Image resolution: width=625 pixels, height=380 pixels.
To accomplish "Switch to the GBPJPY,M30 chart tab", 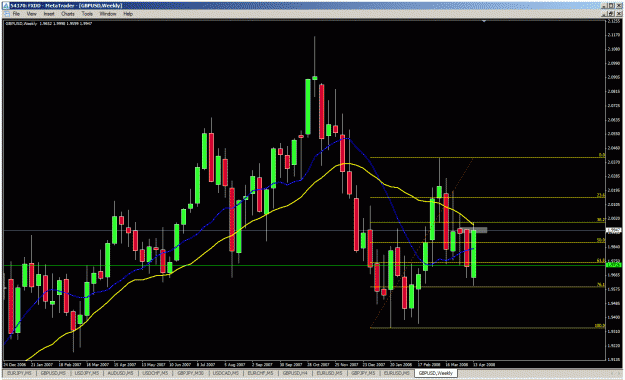I will (191, 373).
